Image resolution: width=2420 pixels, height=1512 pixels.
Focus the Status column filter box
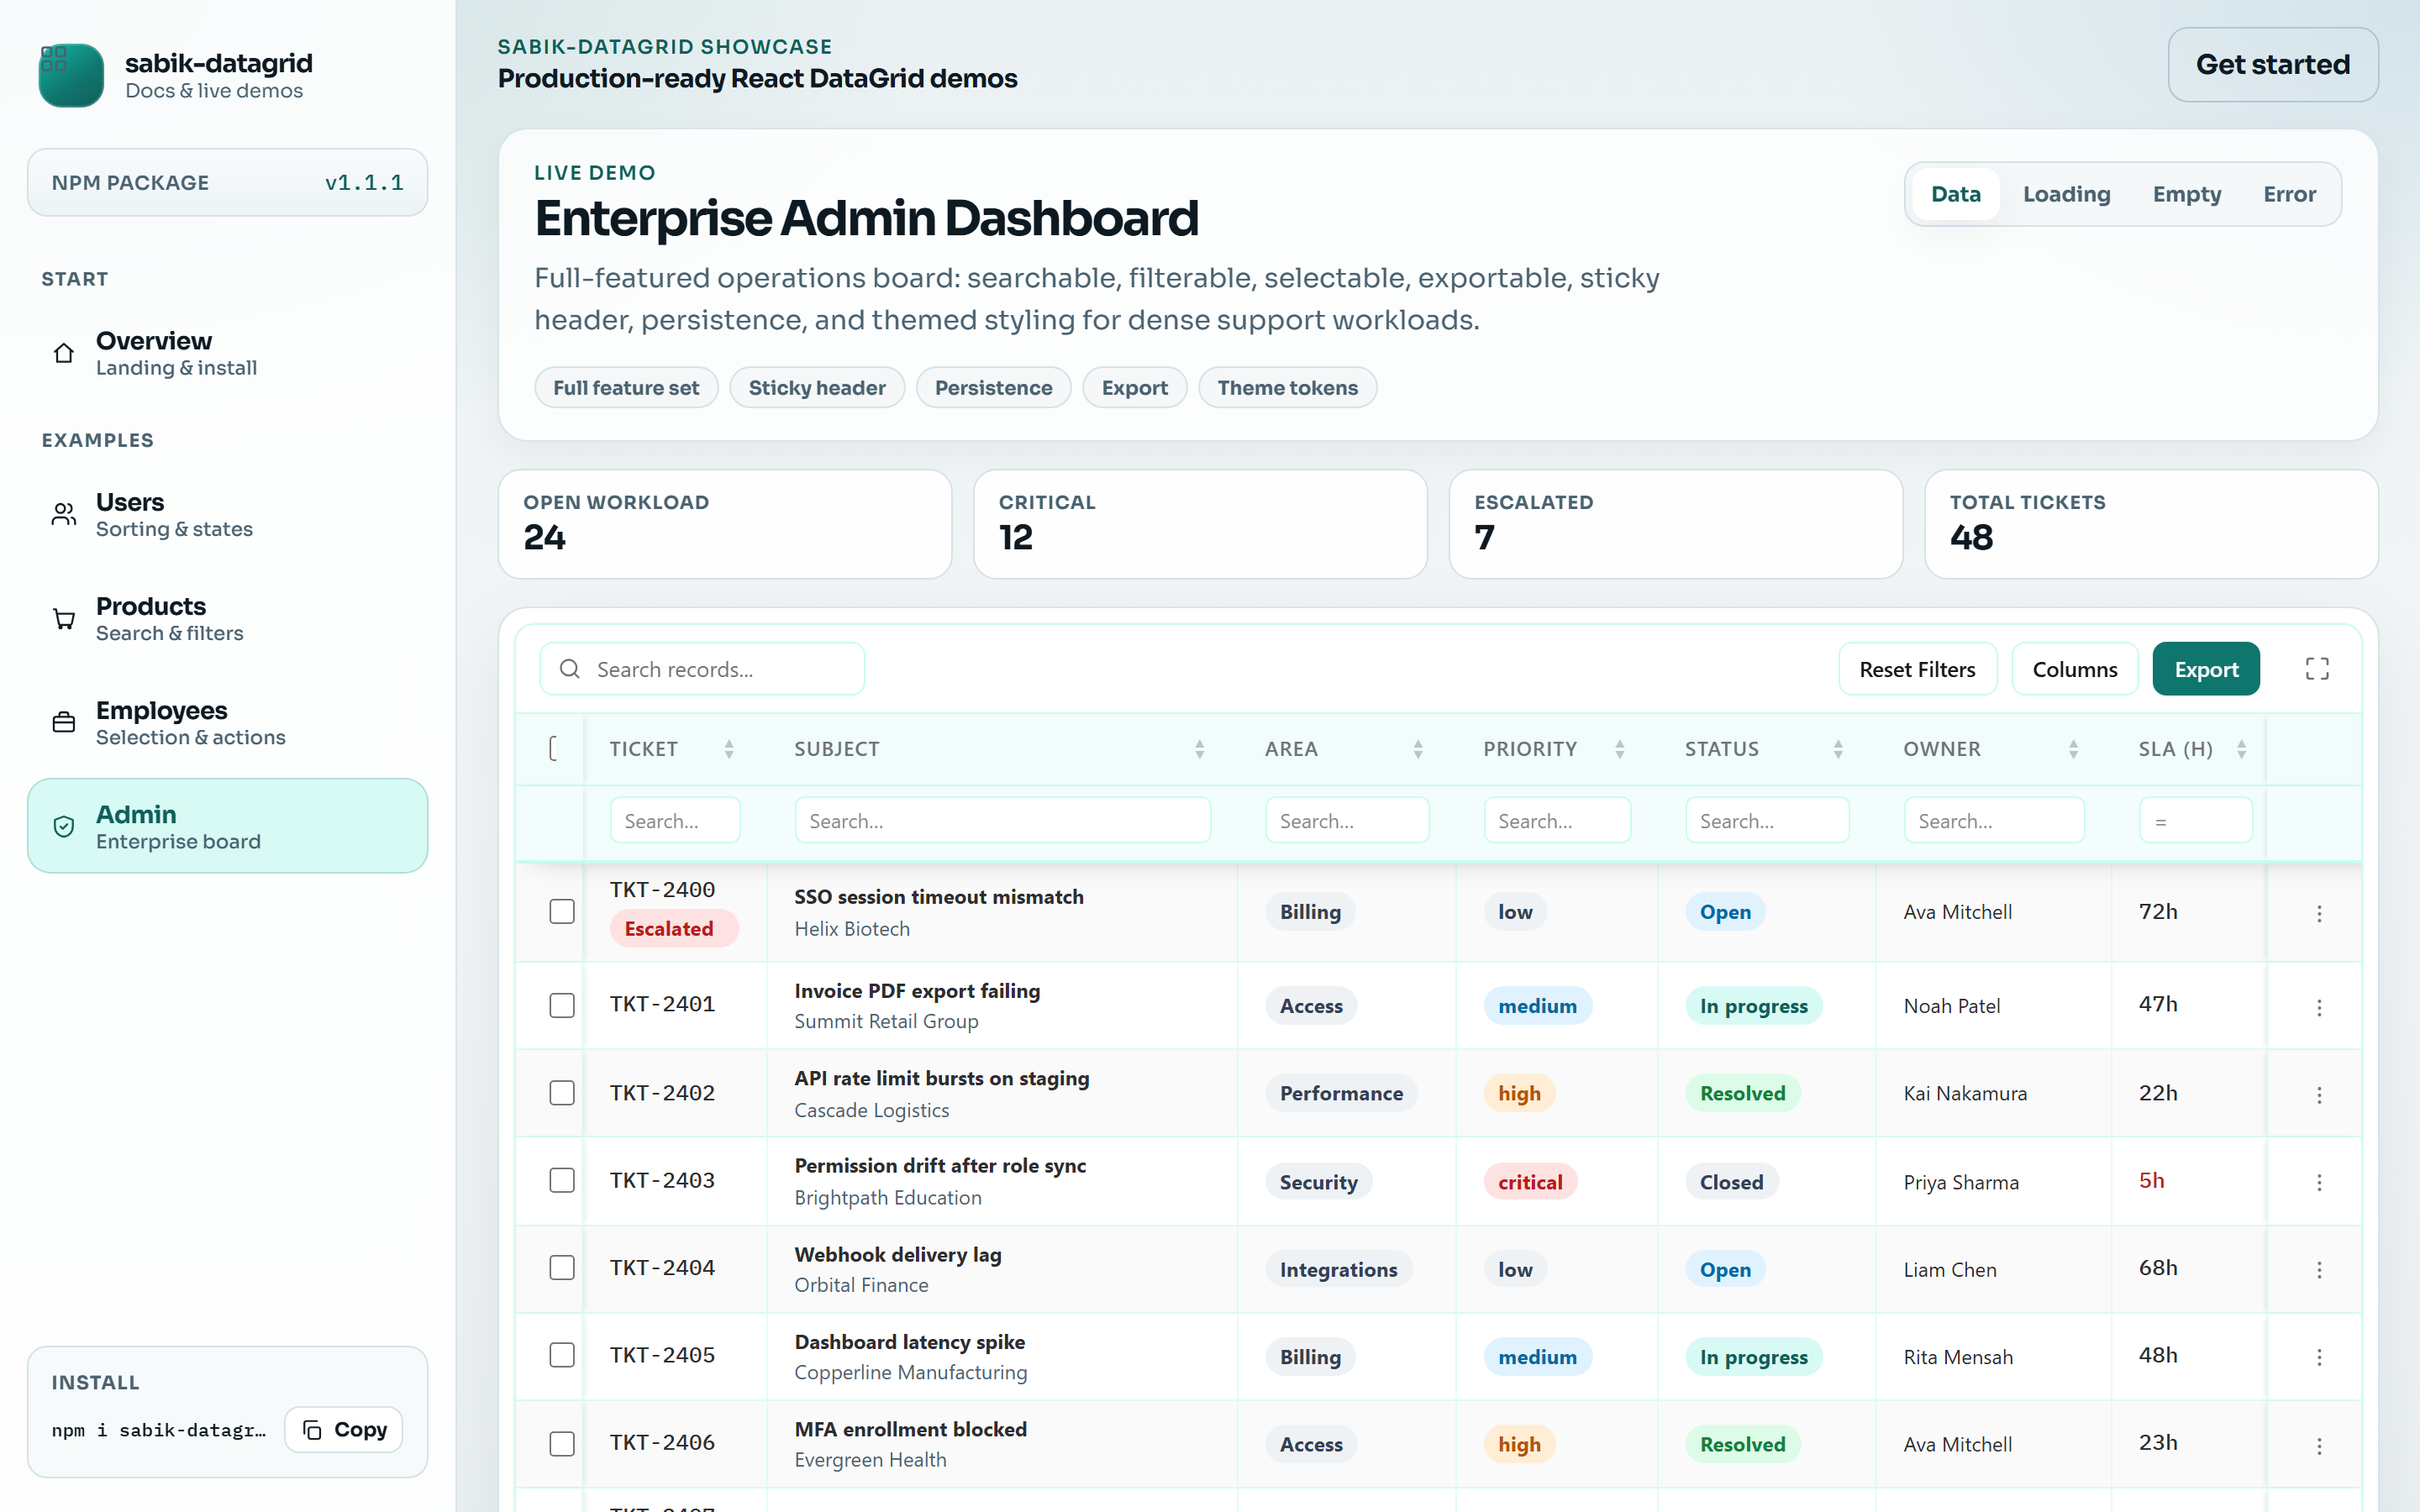[x=1767, y=820]
